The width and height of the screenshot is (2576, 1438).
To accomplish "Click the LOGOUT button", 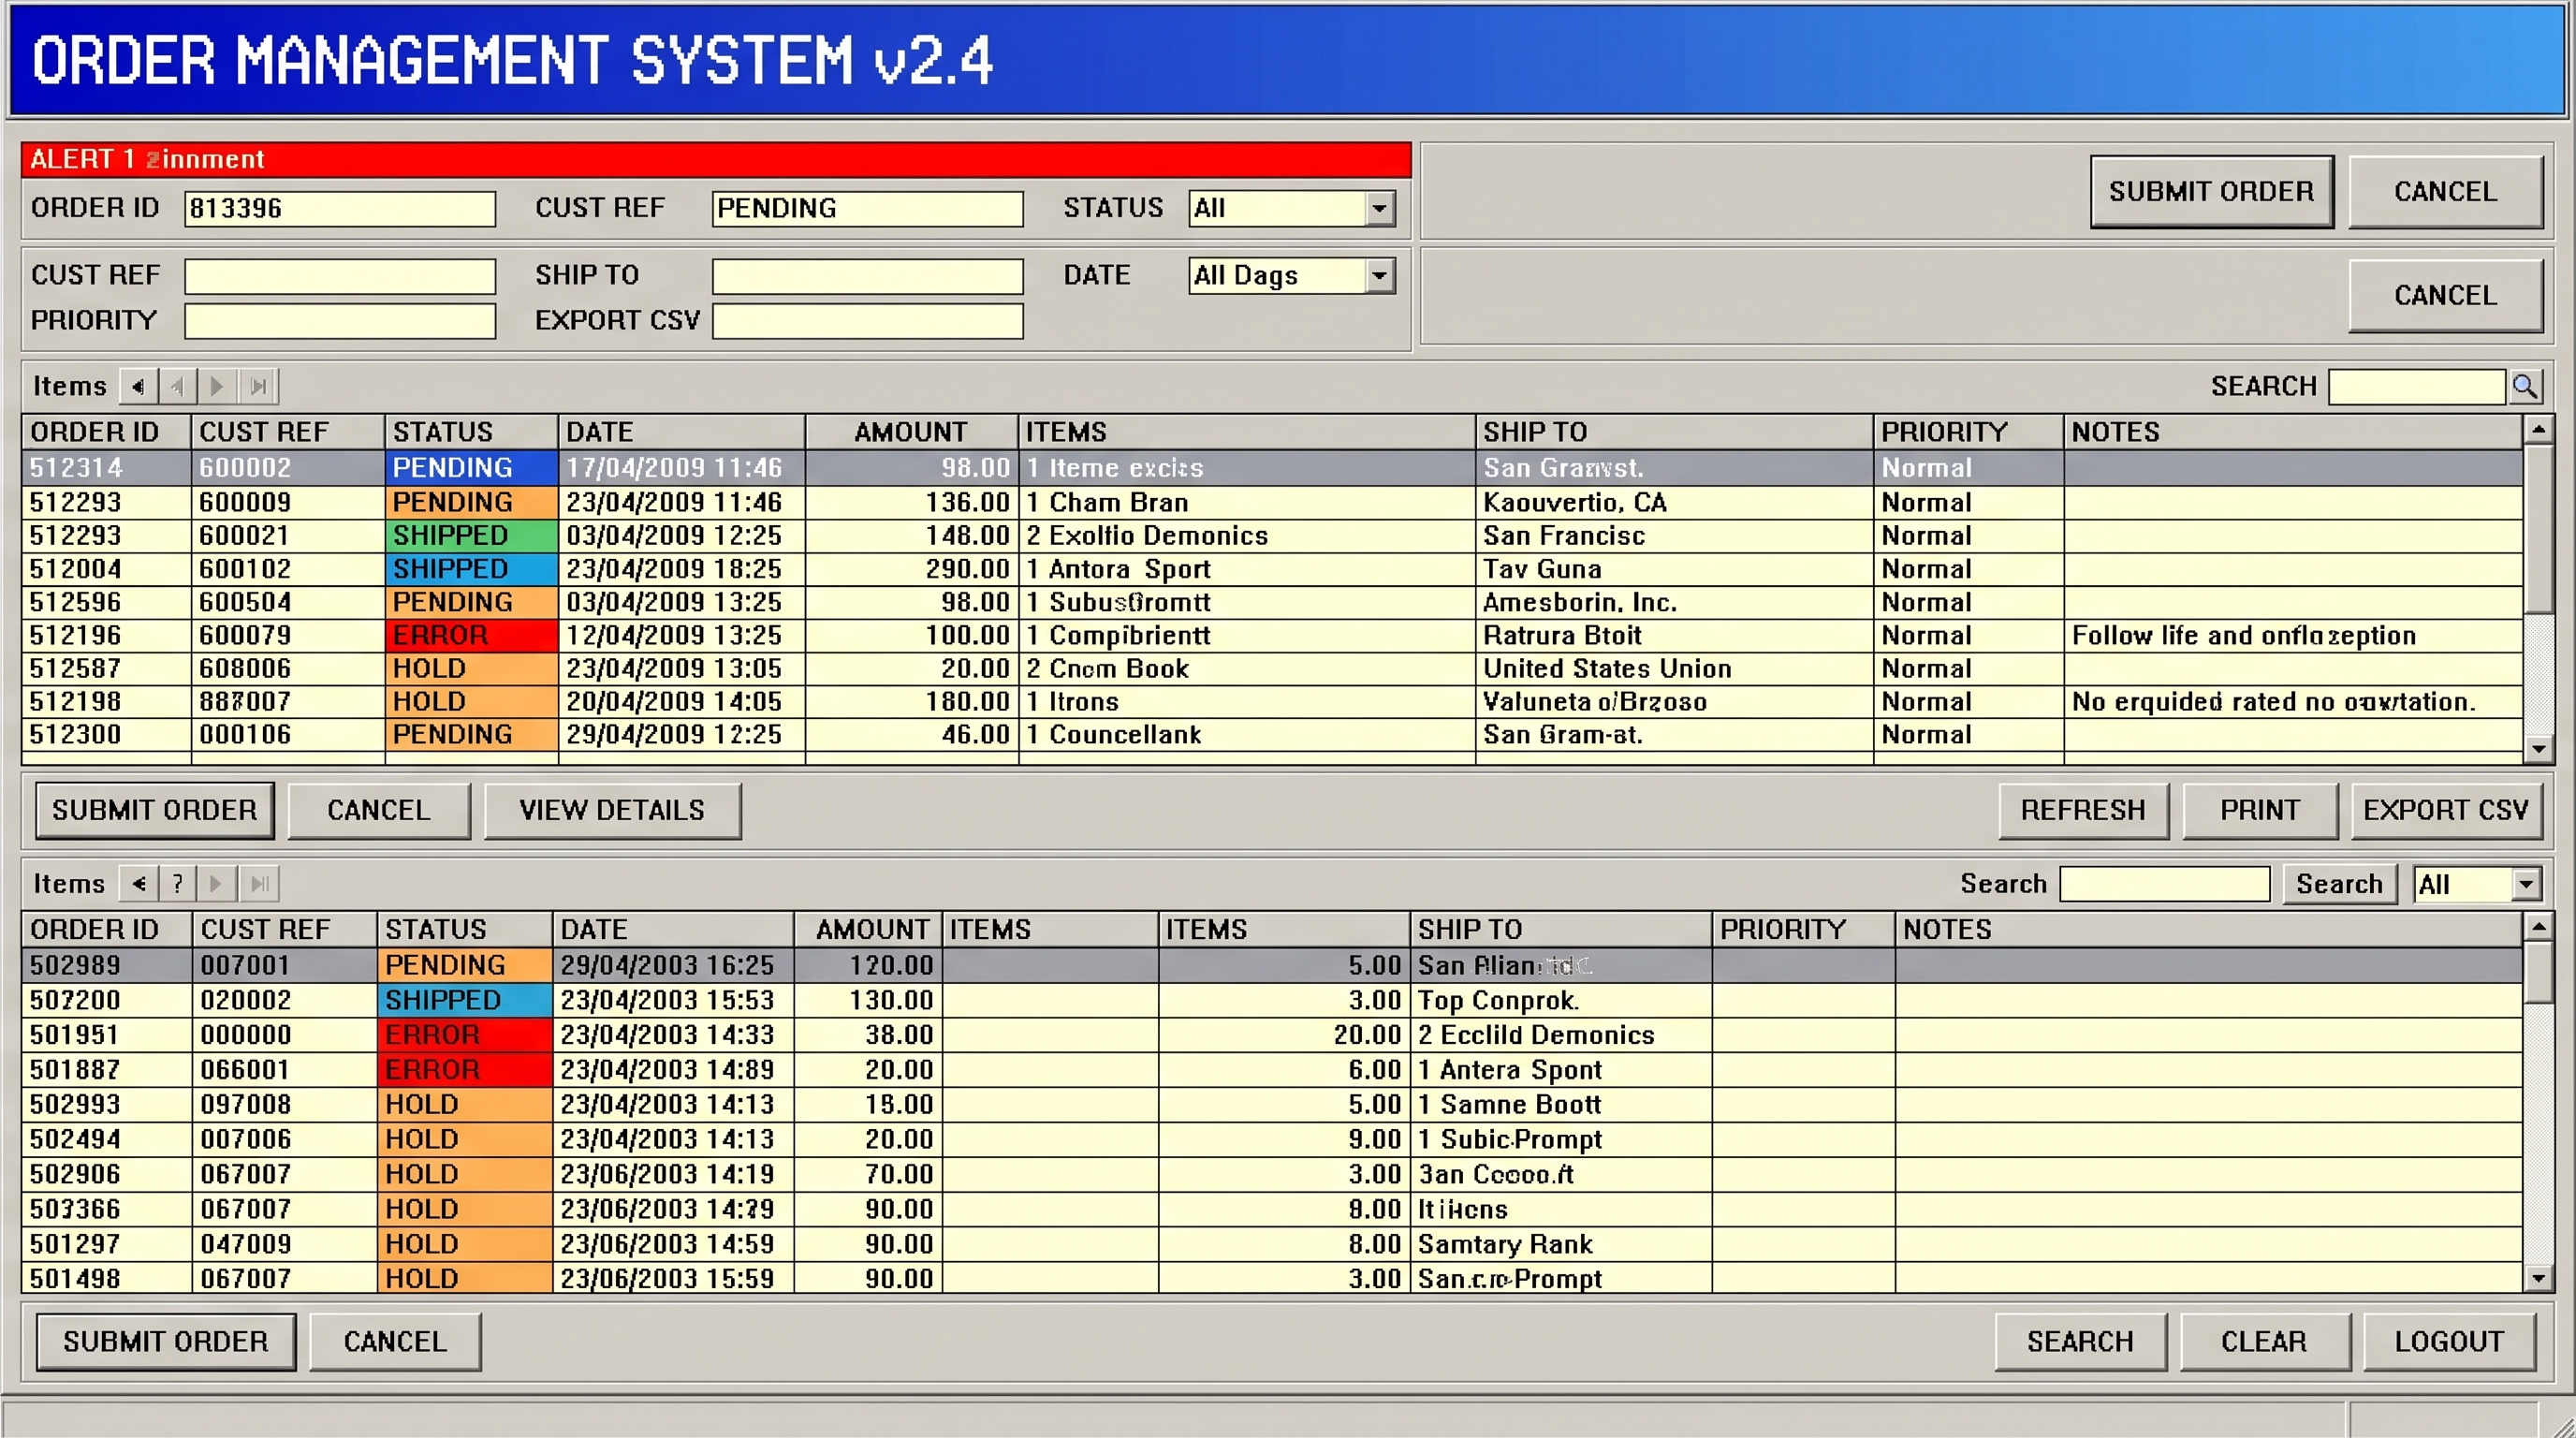I will [2450, 1342].
